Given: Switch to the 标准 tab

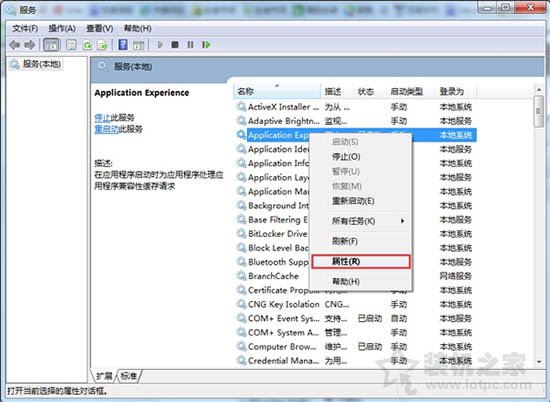Looking at the screenshot, I should pyautogui.click(x=129, y=376).
